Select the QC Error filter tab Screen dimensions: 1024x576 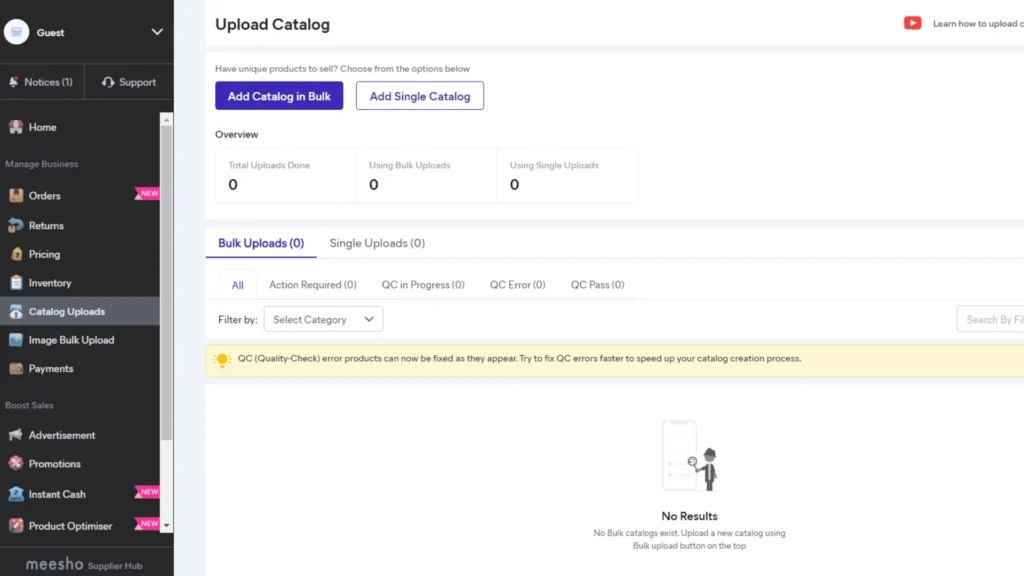click(x=517, y=284)
